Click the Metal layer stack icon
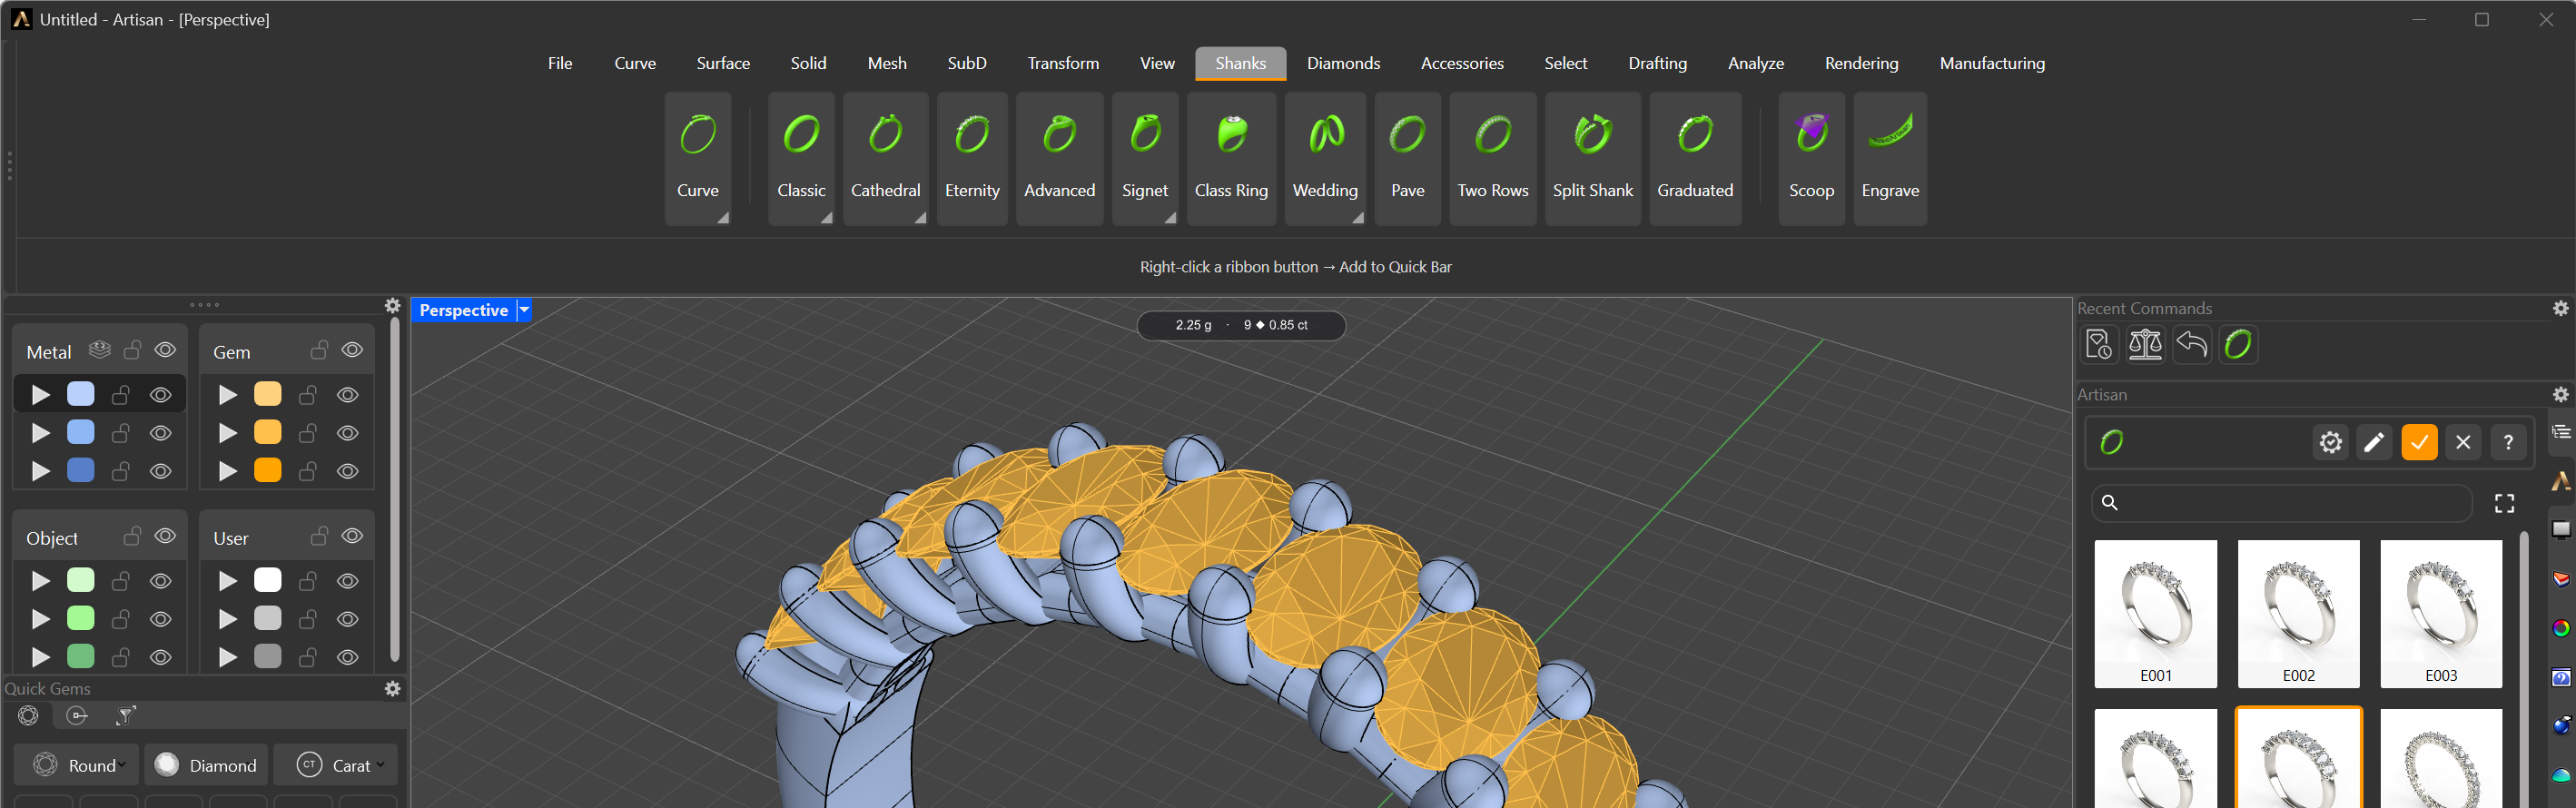This screenshot has height=808, width=2576. coord(99,350)
